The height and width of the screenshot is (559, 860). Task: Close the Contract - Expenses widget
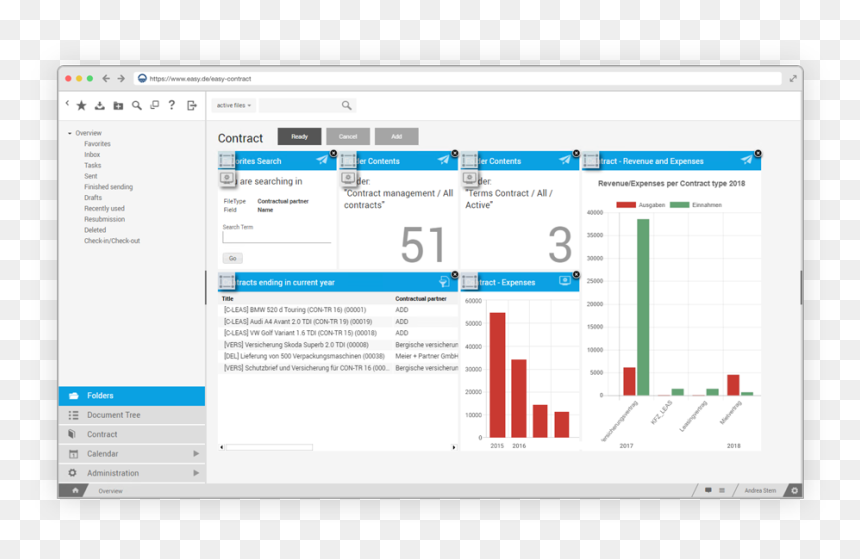[576, 274]
